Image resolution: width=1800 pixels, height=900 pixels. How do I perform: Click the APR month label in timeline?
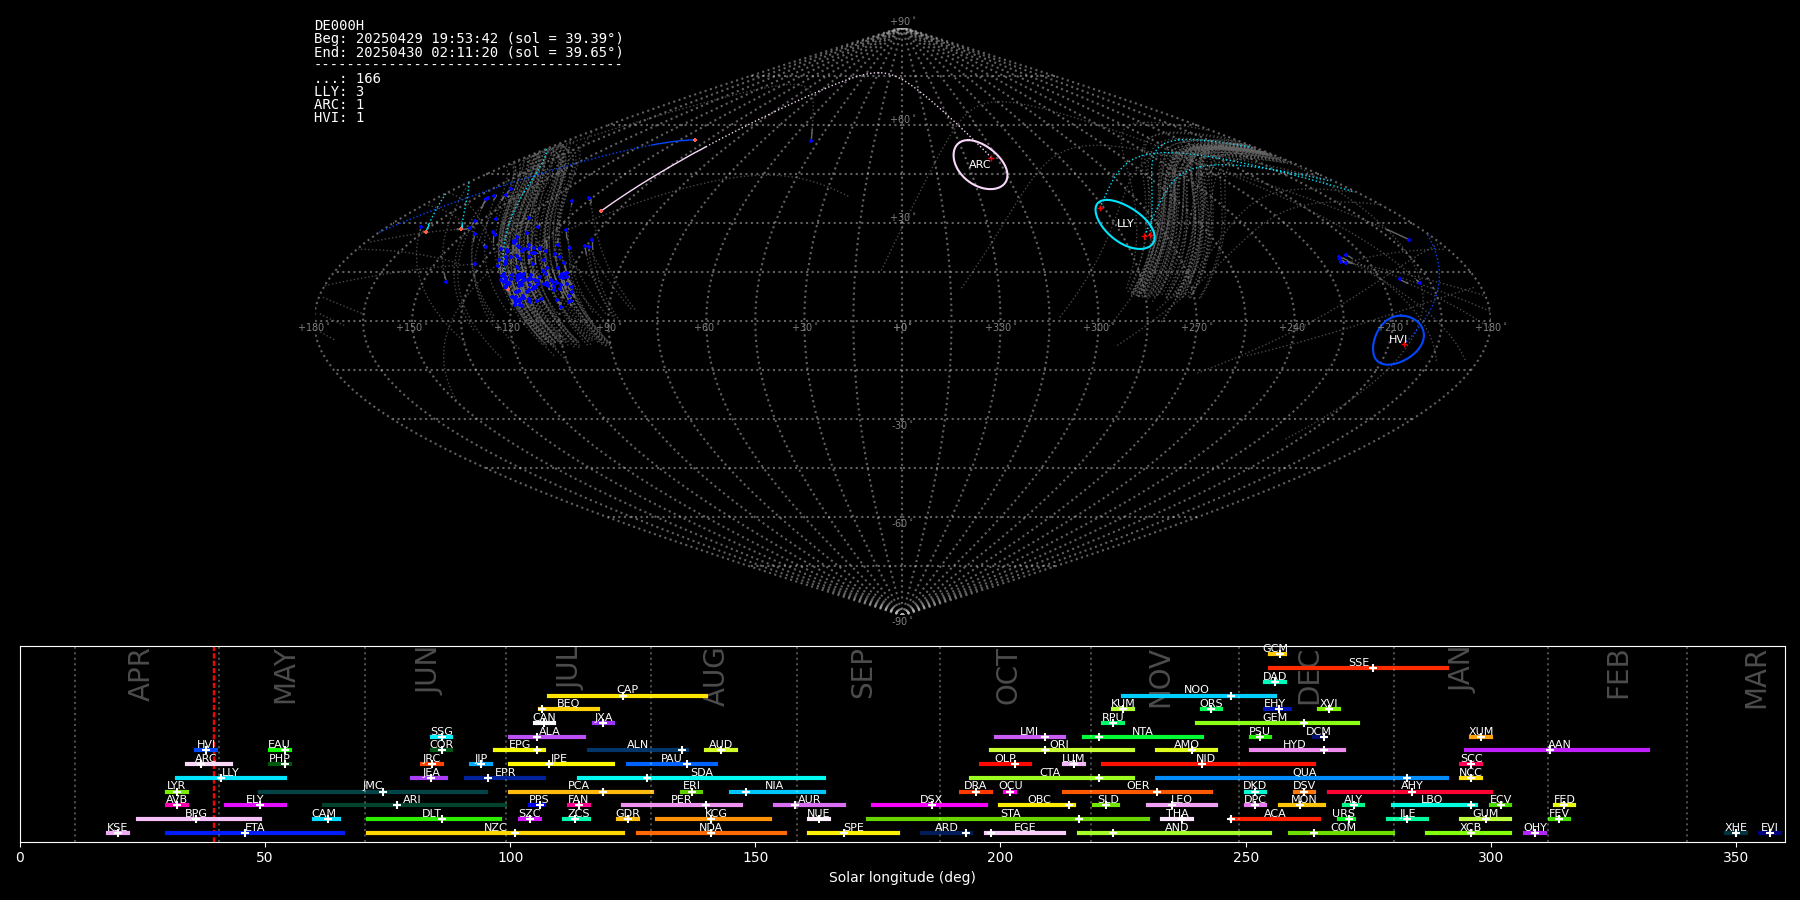click(x=140, y=675)
